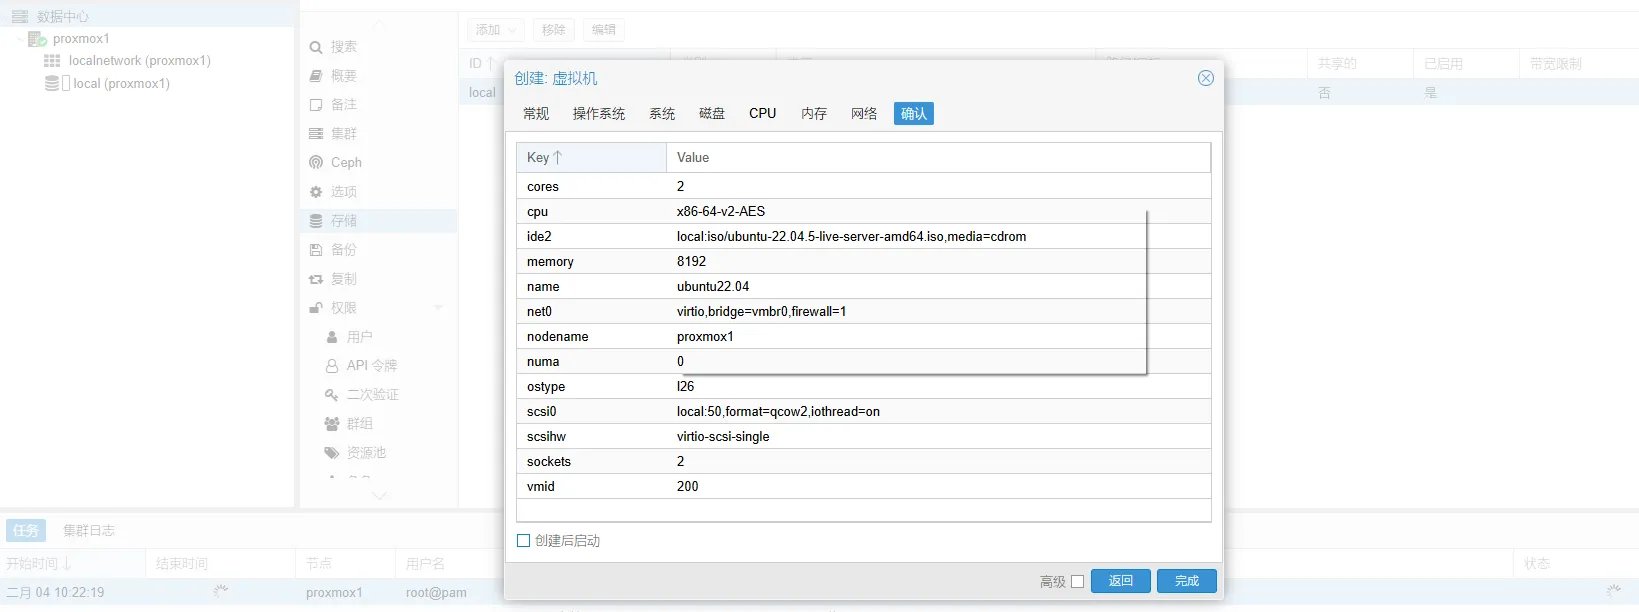Close the Create VM dialog
1639x612 pixels.
coord(1206,78)
